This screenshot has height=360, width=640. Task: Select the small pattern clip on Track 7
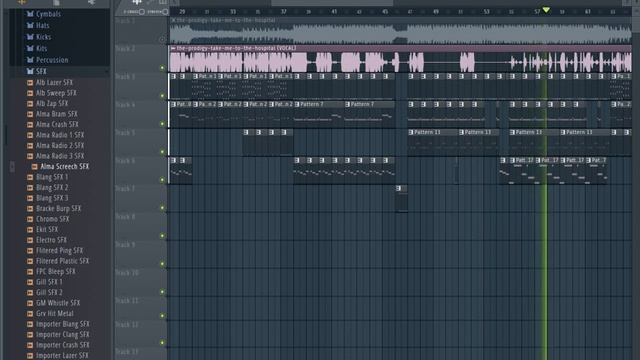pos(401,199)
